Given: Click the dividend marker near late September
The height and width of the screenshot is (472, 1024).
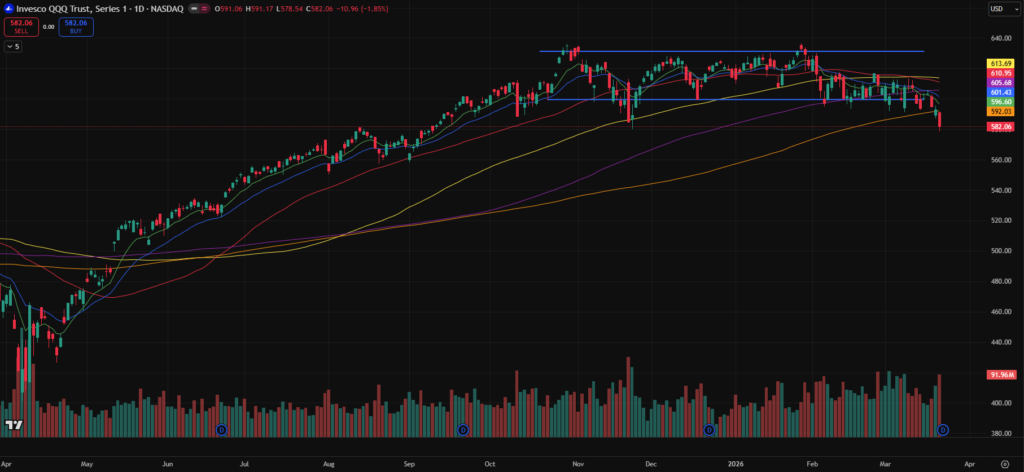Looking at the screenshot, I should point(463,430).
